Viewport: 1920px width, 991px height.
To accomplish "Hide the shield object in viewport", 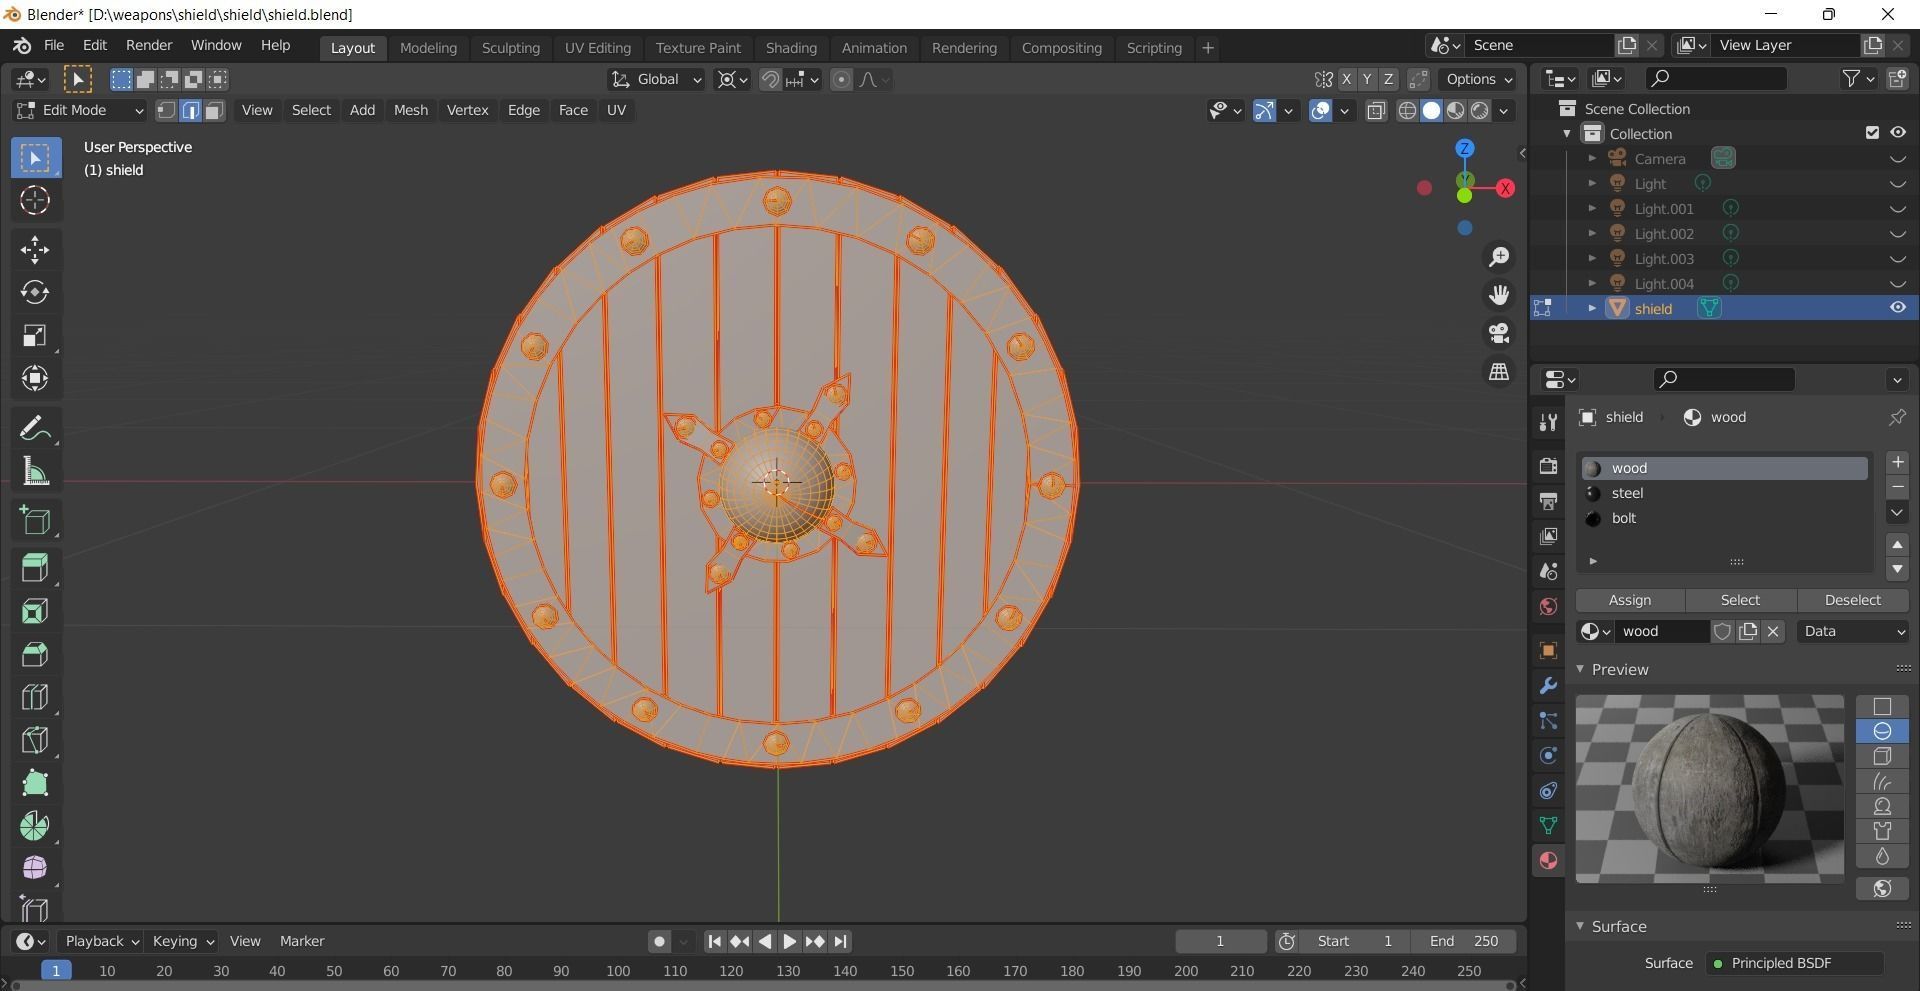I will pyautogui.click(x=1897, y=308).
